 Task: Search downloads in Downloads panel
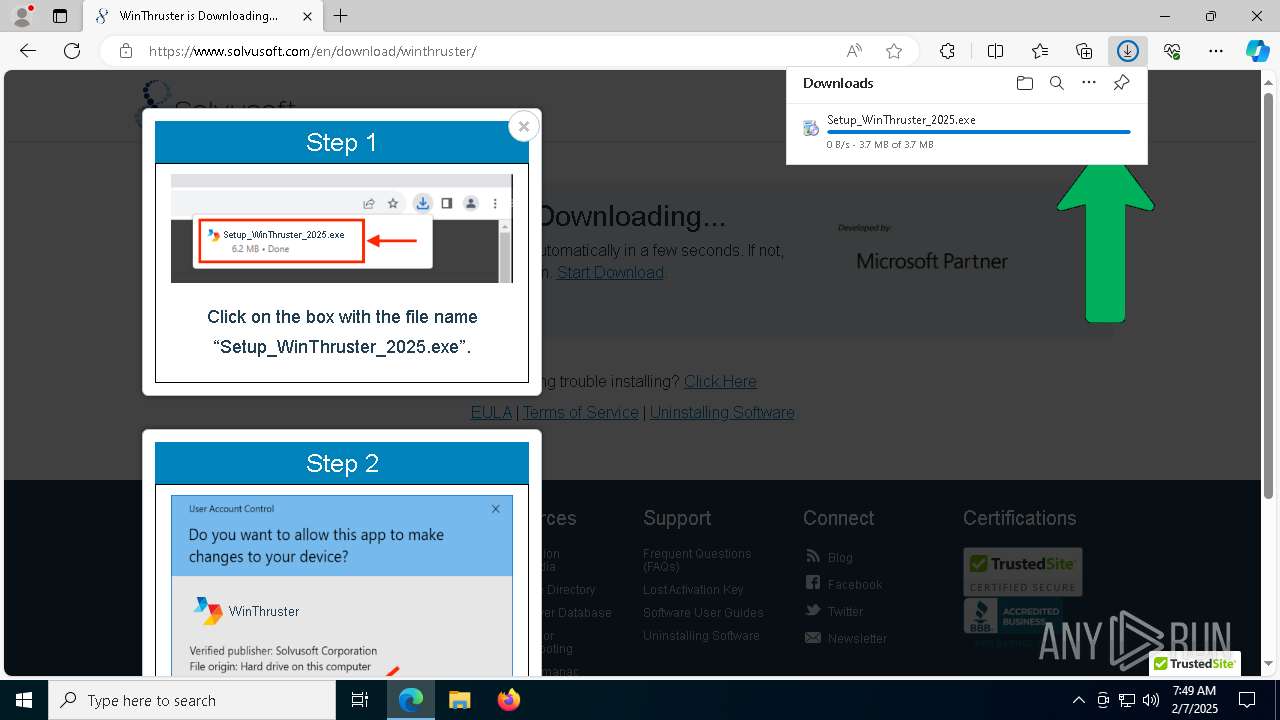click(1056, 83)
